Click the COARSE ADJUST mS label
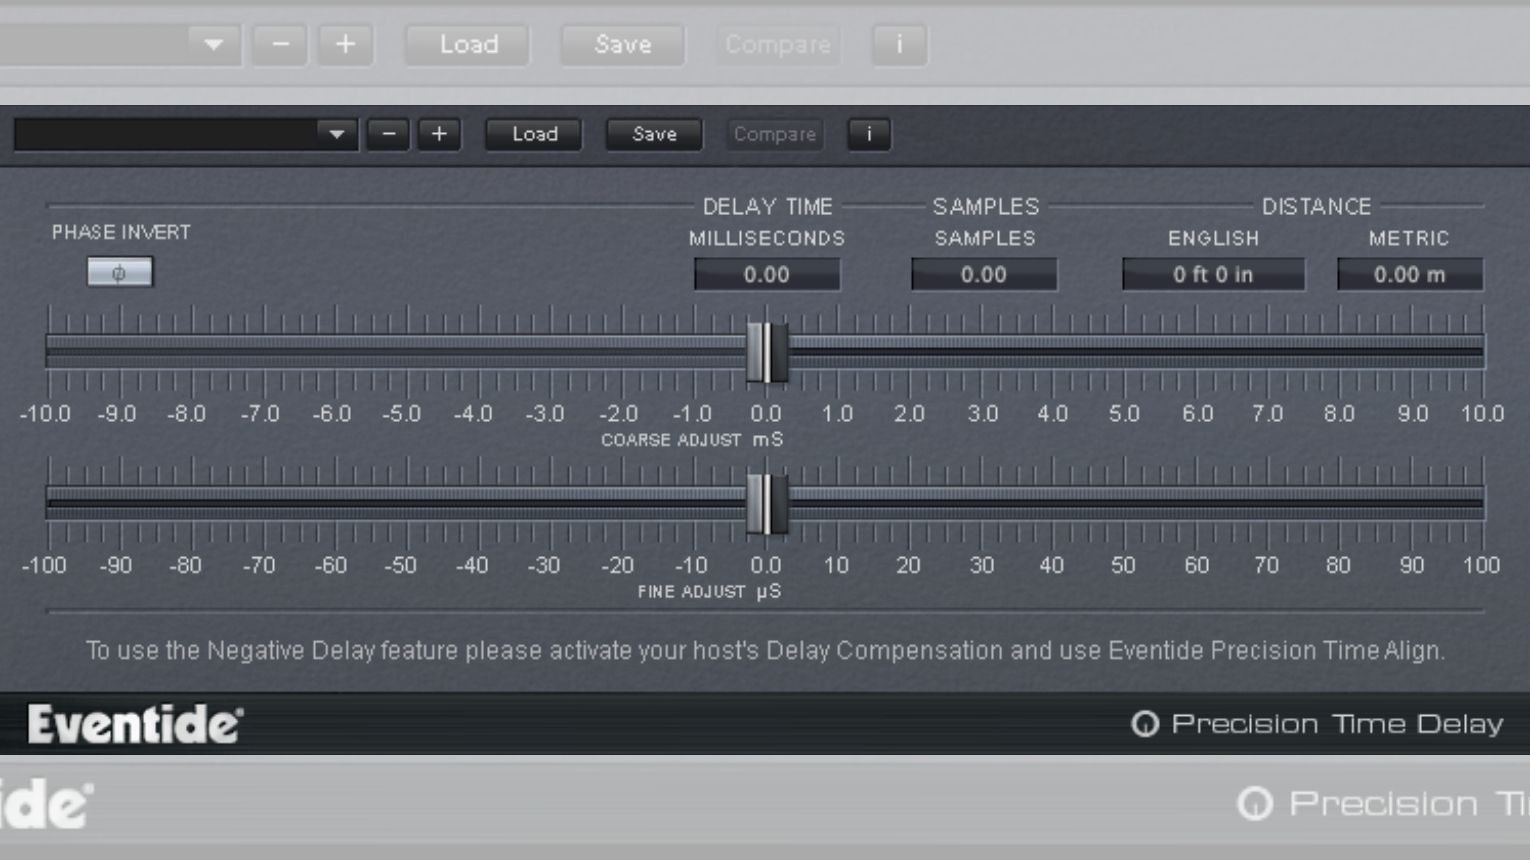The width and height of the screenshot is (1530, 860). coord(692,440)
